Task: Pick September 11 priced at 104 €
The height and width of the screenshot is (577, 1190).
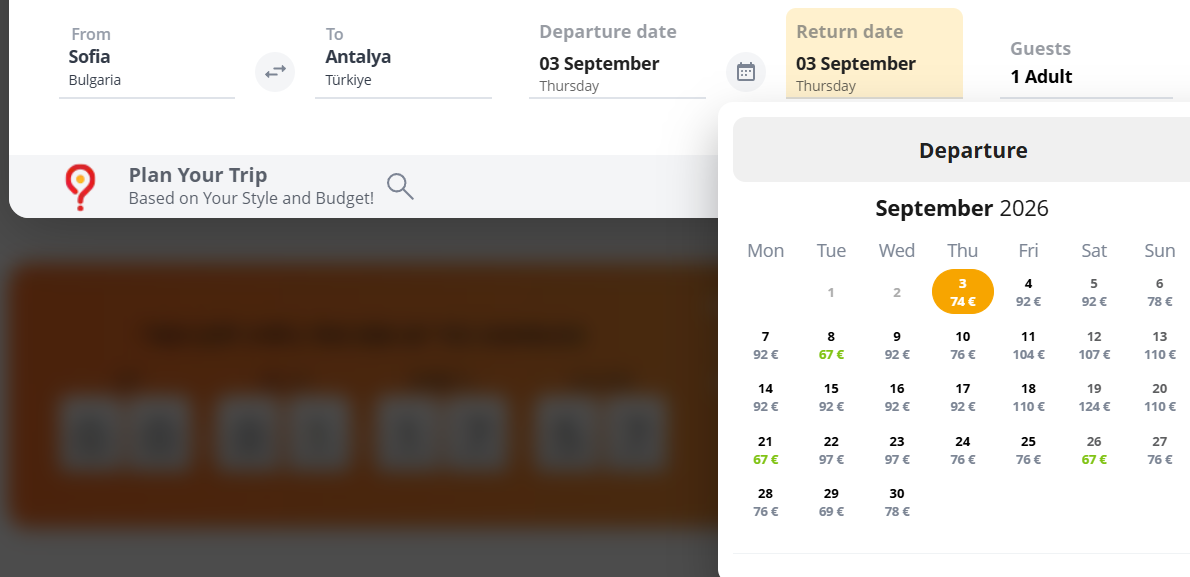Action: coord(1028,345)
